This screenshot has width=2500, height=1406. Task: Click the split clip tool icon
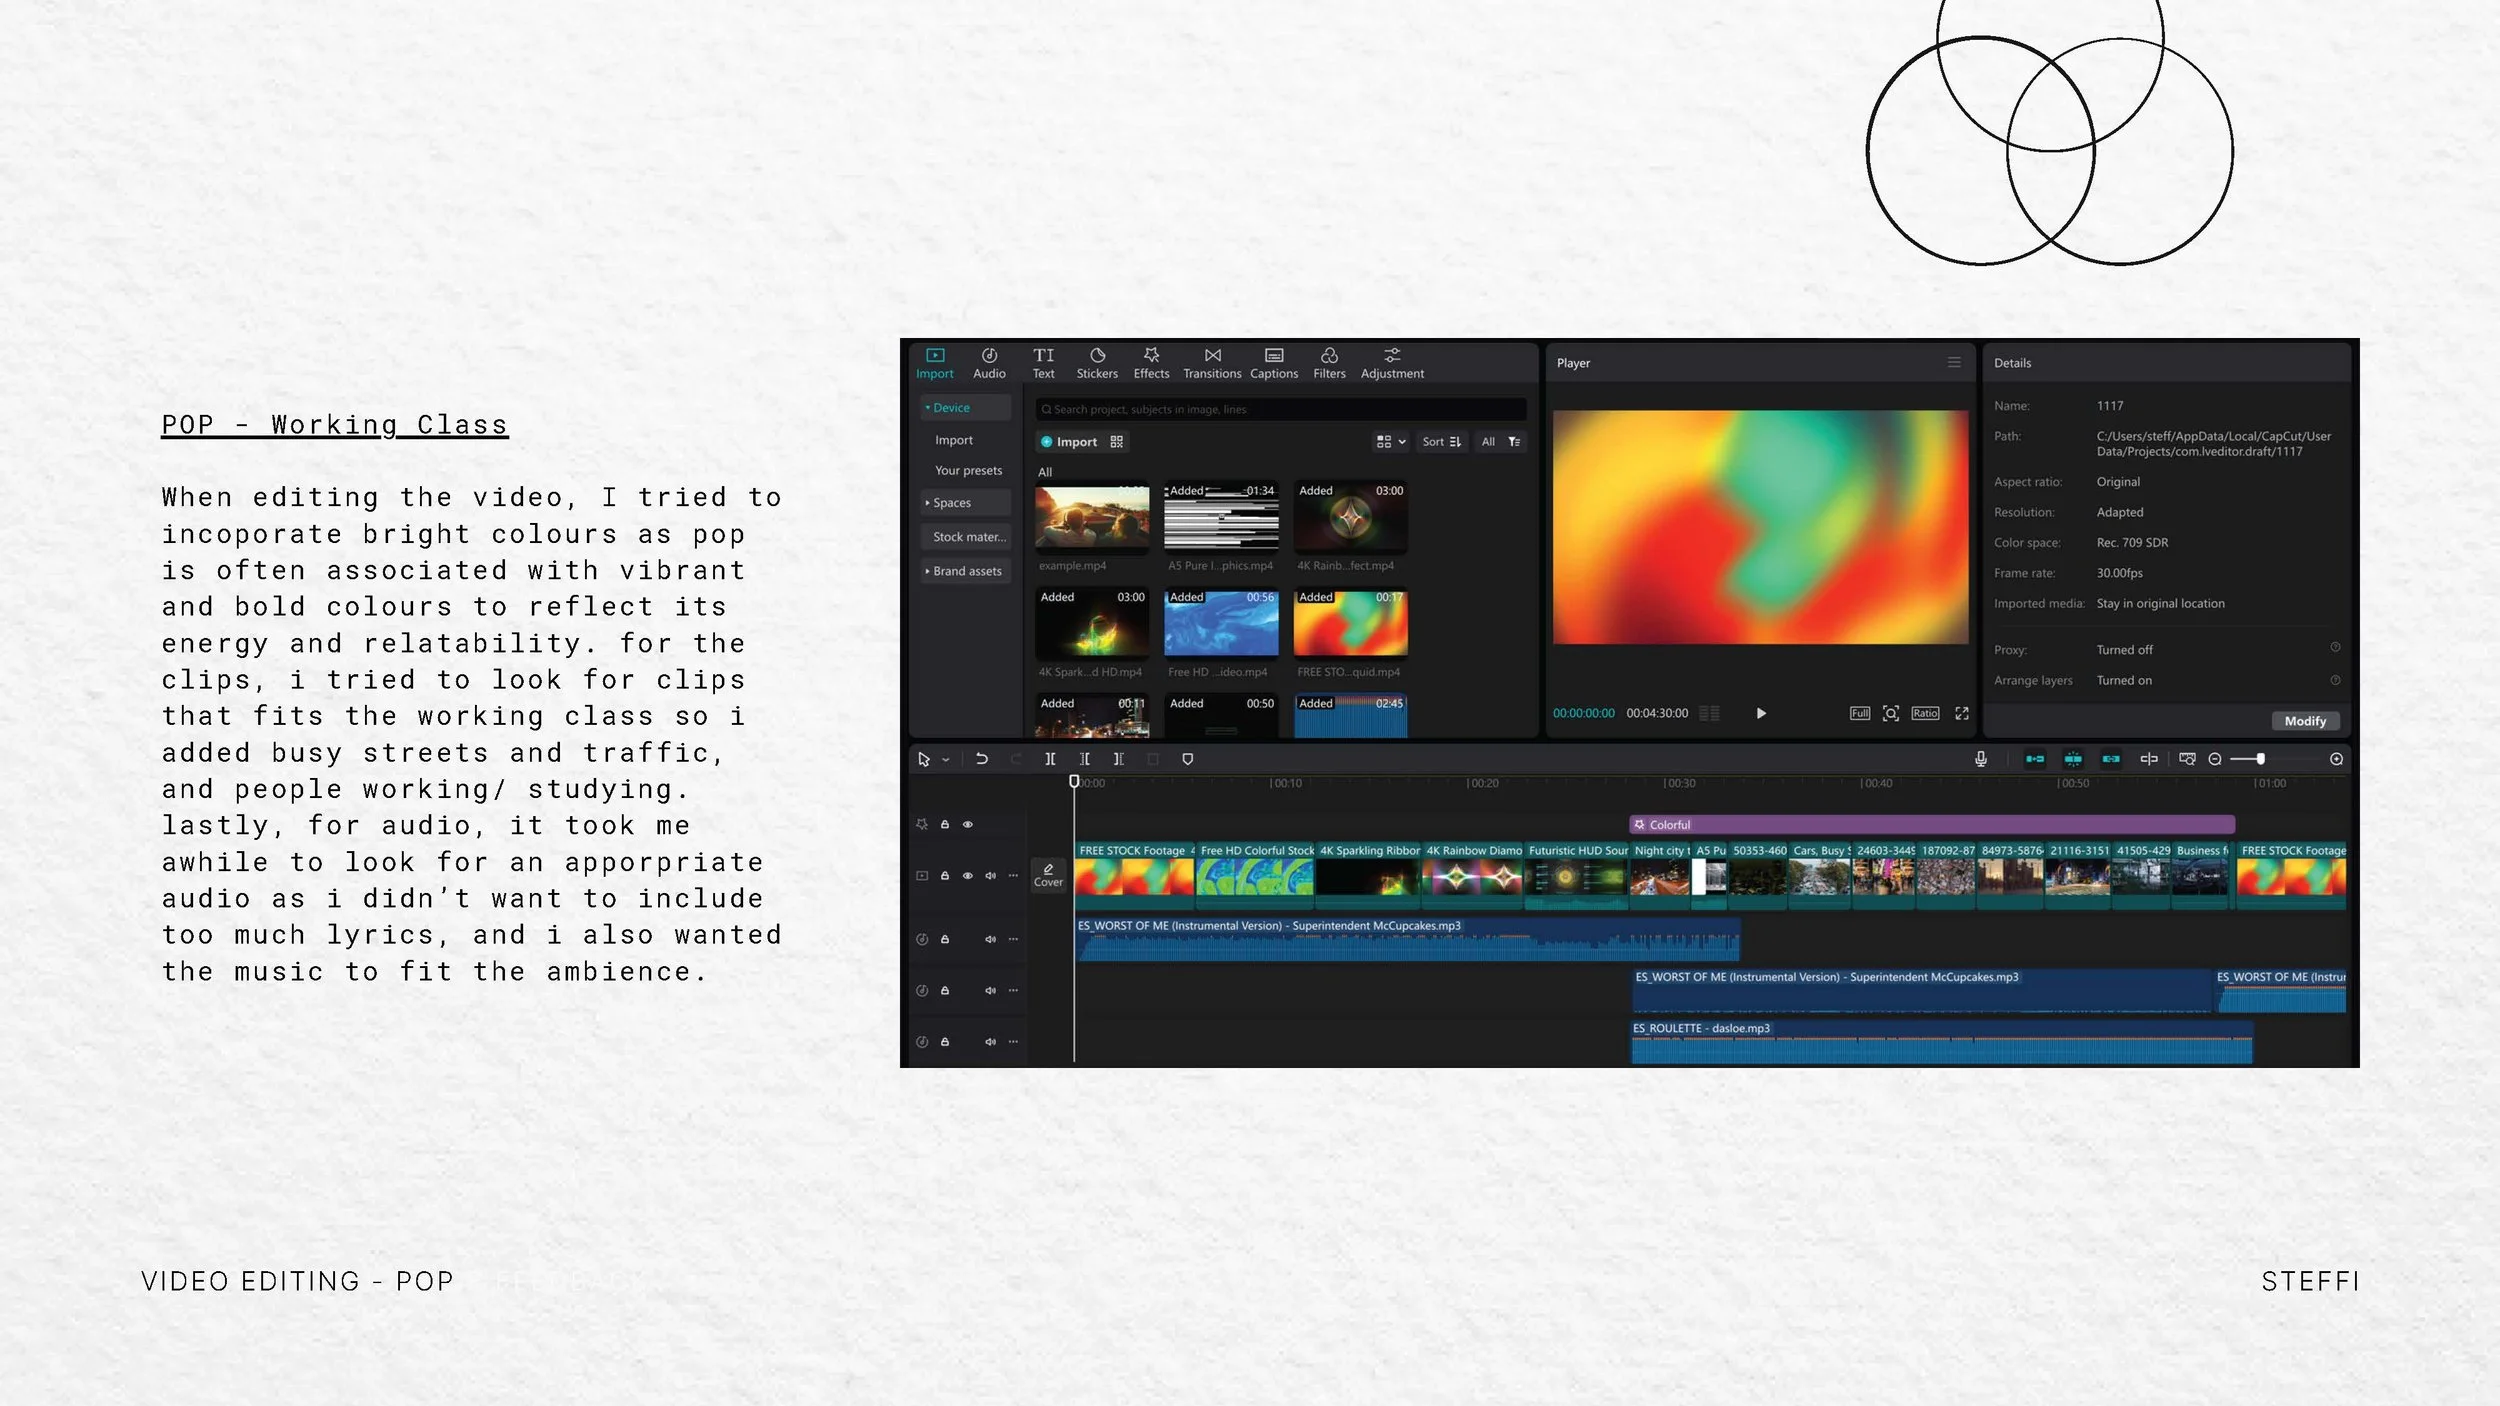[1050, 759]
